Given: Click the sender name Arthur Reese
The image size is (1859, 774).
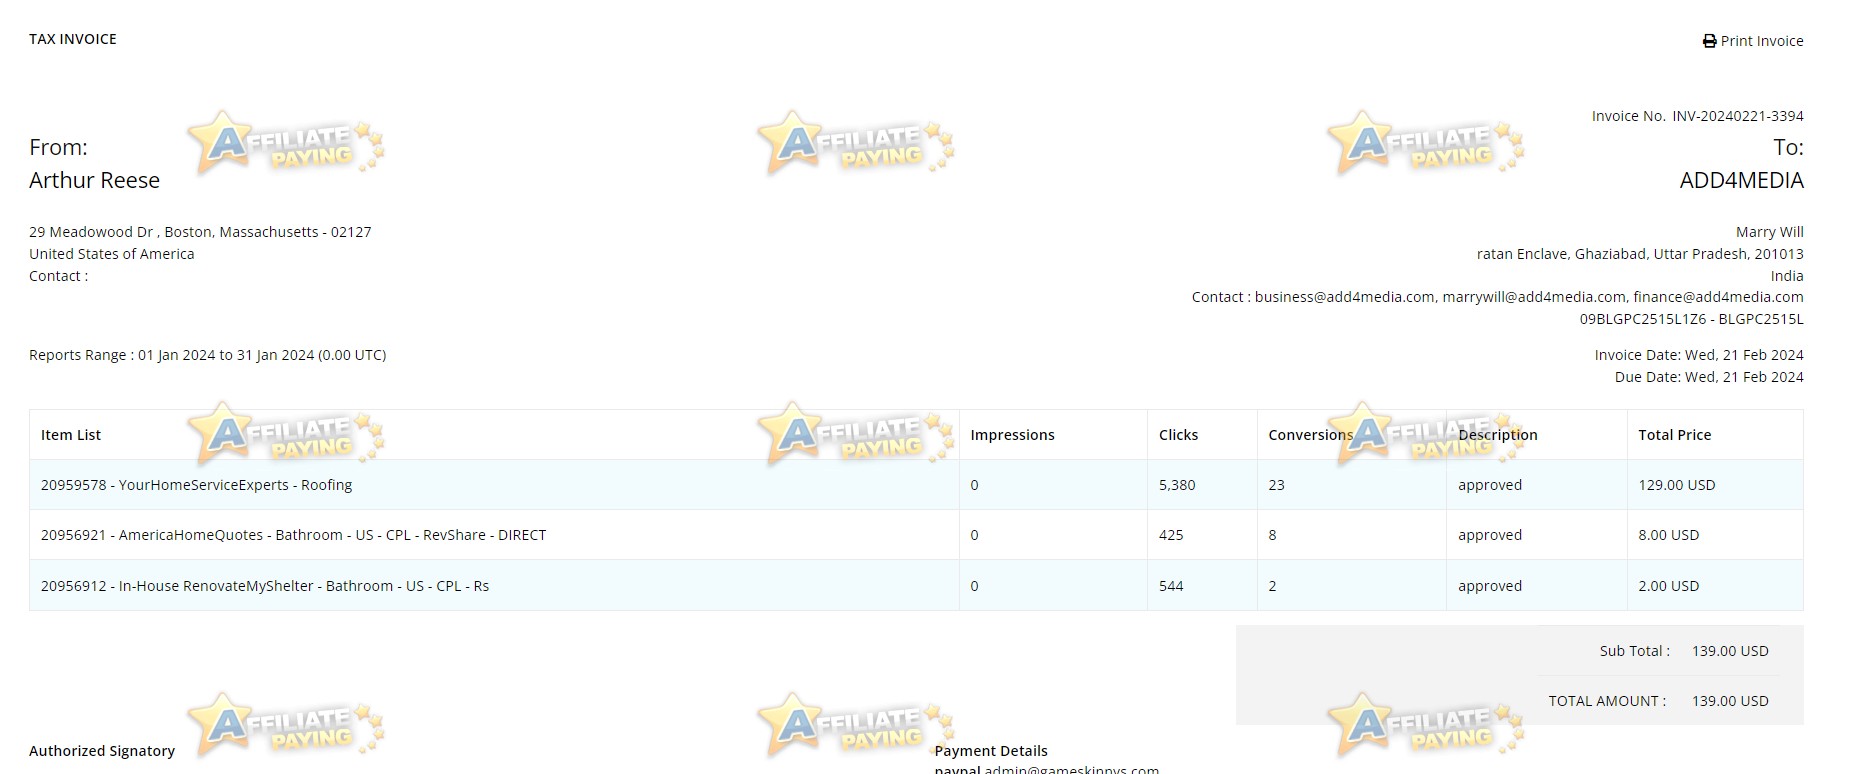Looking at the screenshot, I should pyautogui.click(x=94, y=180).
